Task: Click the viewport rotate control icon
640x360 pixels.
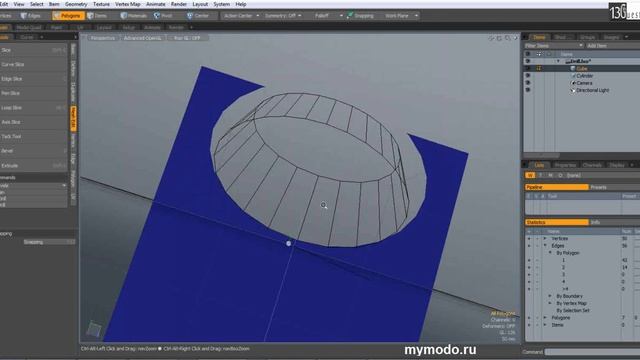Action: click(x=499, y=38)
